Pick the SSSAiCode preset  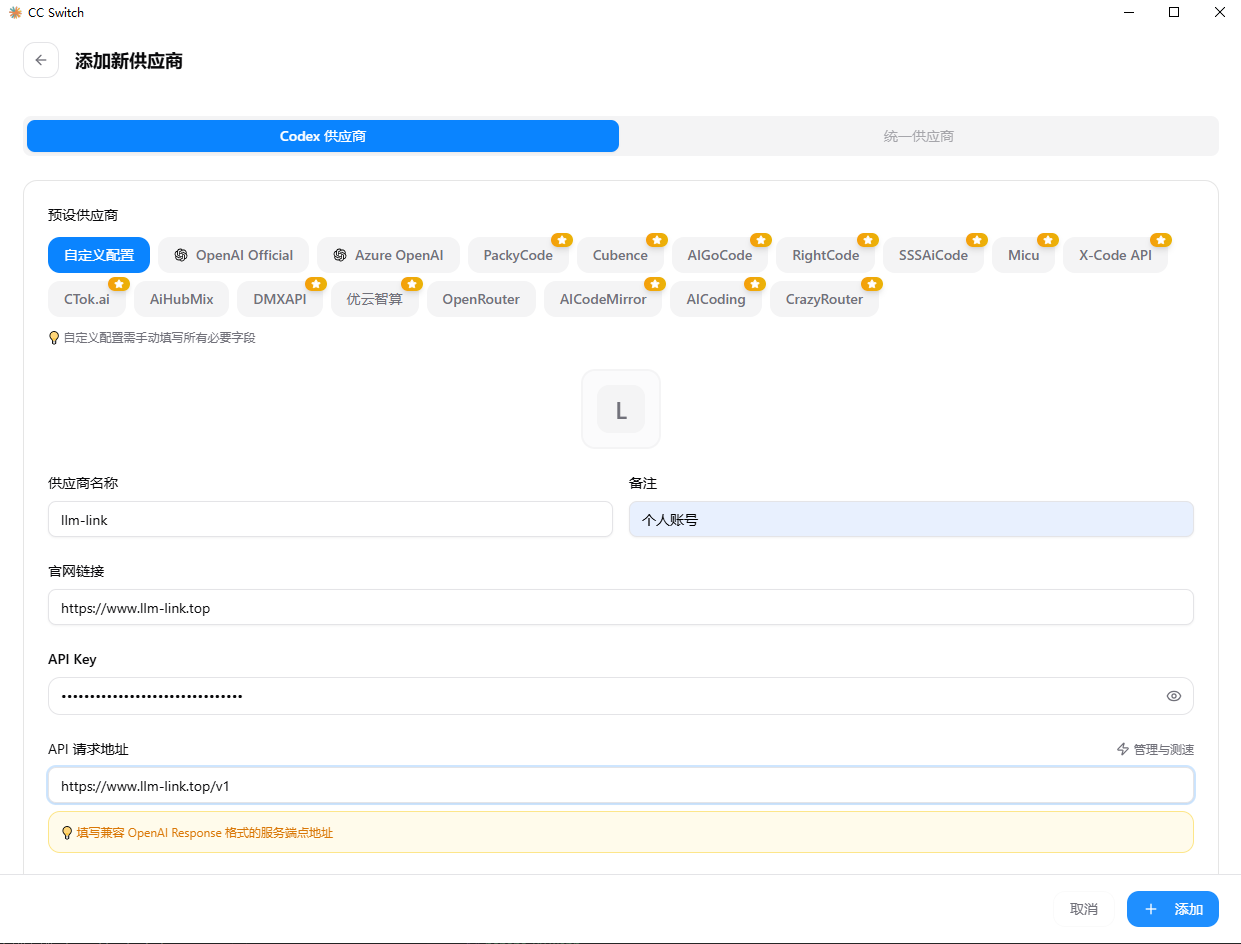tap(933, 255)
